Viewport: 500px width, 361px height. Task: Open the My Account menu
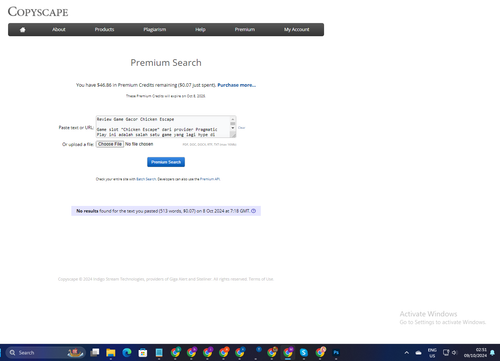pos(297,29)
